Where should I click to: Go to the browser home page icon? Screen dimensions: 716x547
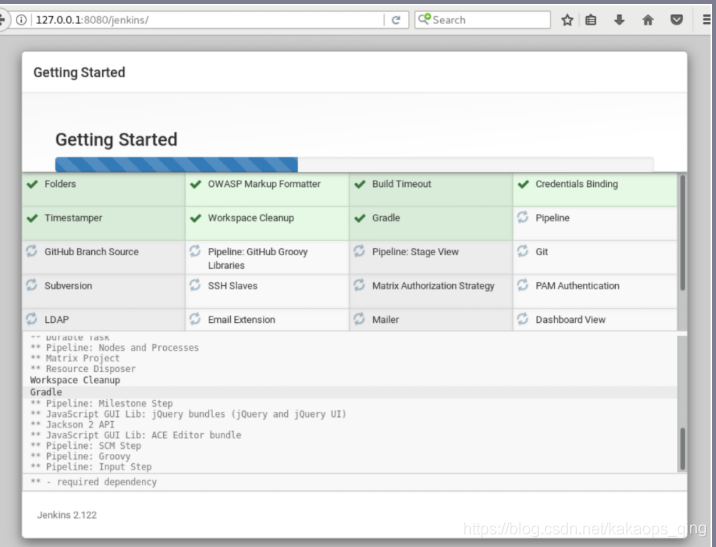(648, 20)
